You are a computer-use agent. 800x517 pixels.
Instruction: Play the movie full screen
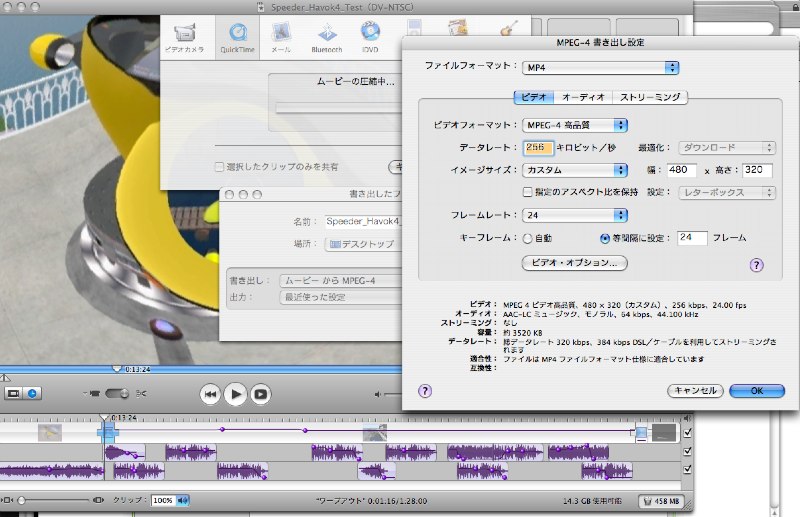click(260, 394)
